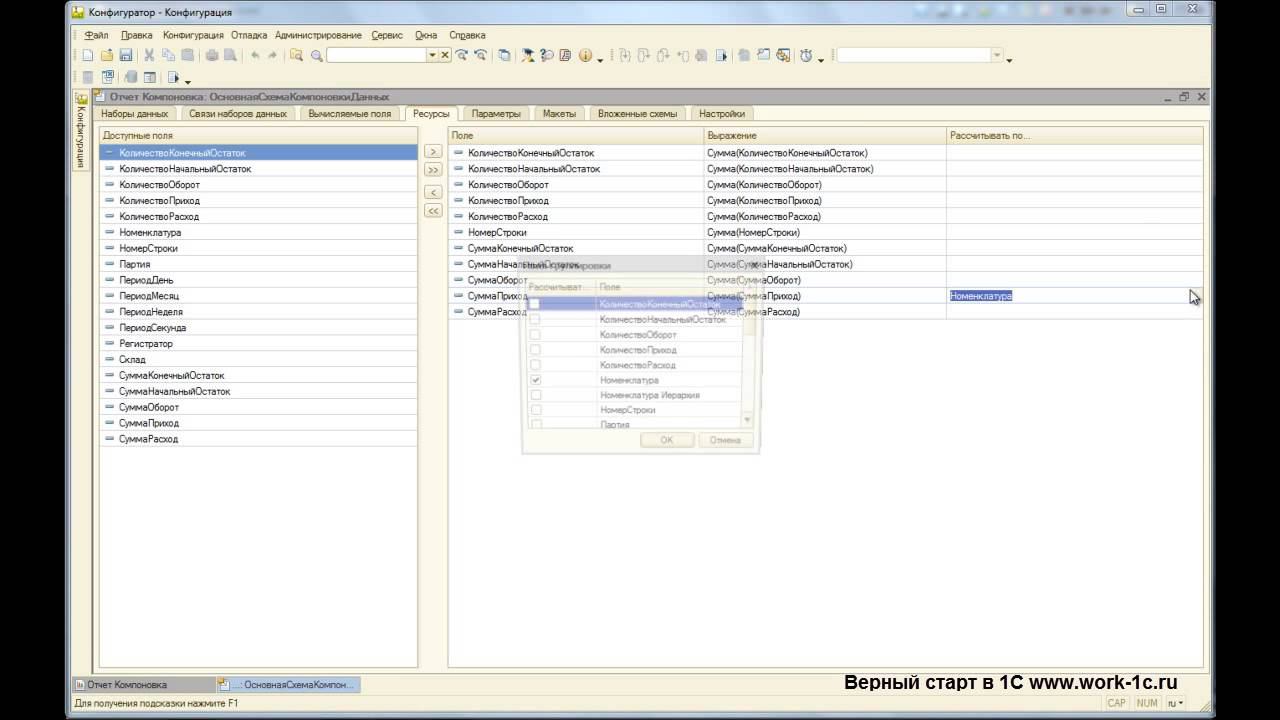Viewport: 1280px width, 720px height.
Task: Select Склад in available fields list
Action: point(132,359)
